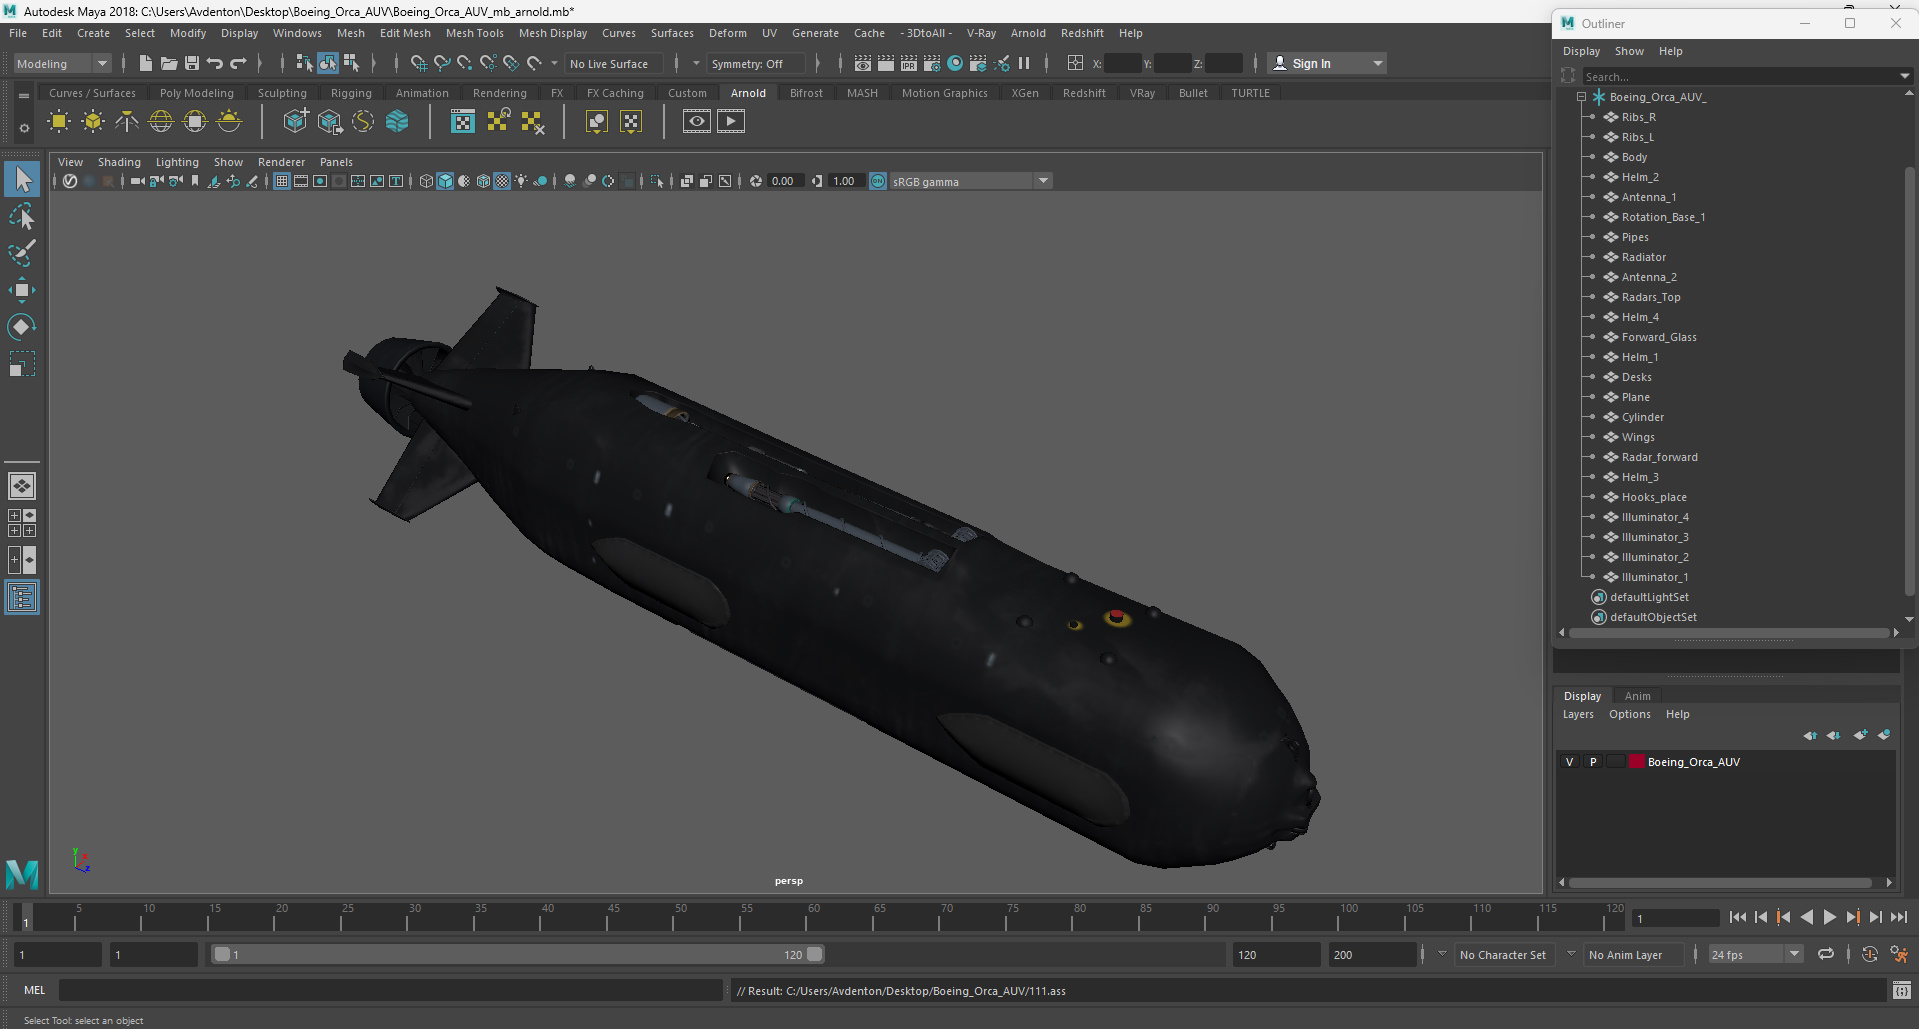
Task: Open the Script Editor icon
Action: (x=1901, y=990)
